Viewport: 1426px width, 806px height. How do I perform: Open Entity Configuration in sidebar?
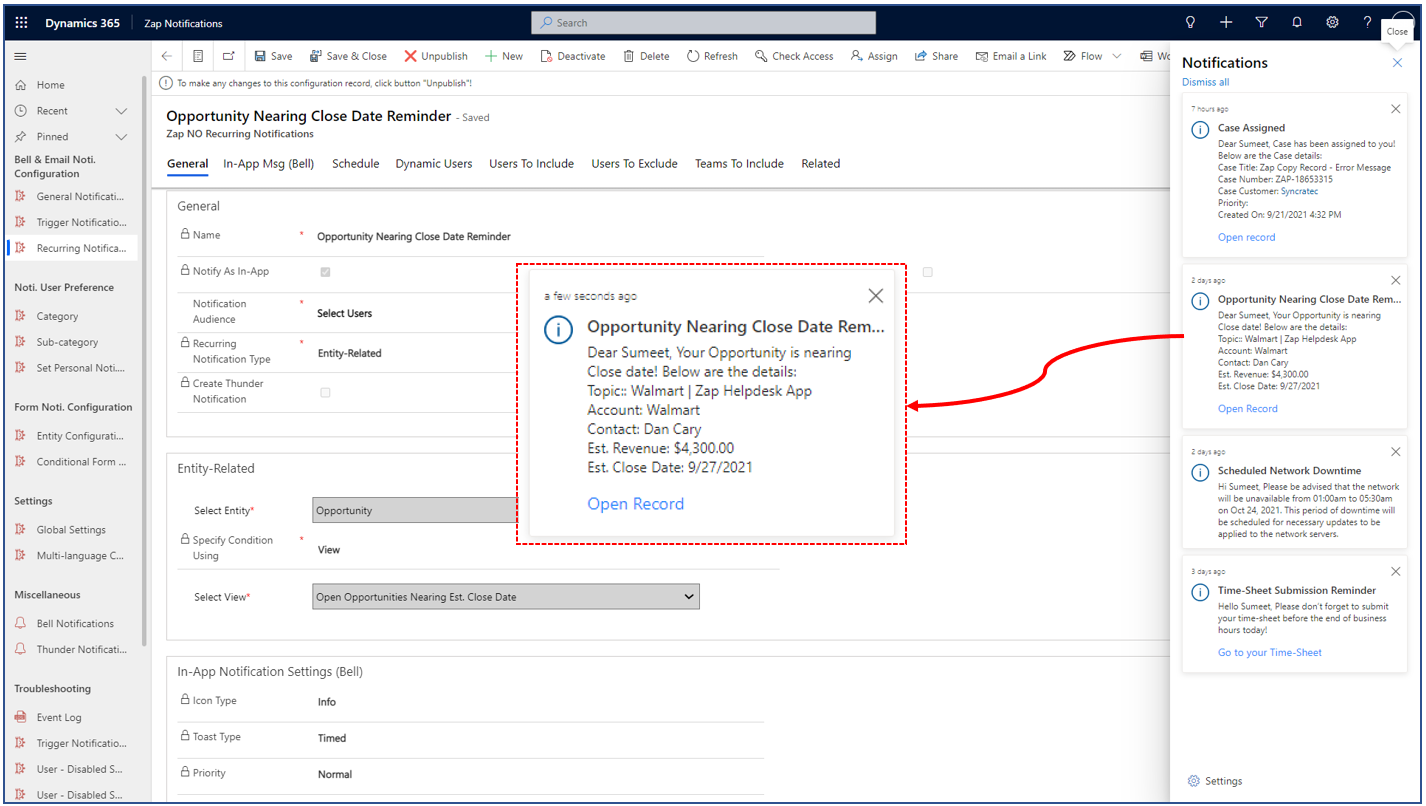pos(70,436)
